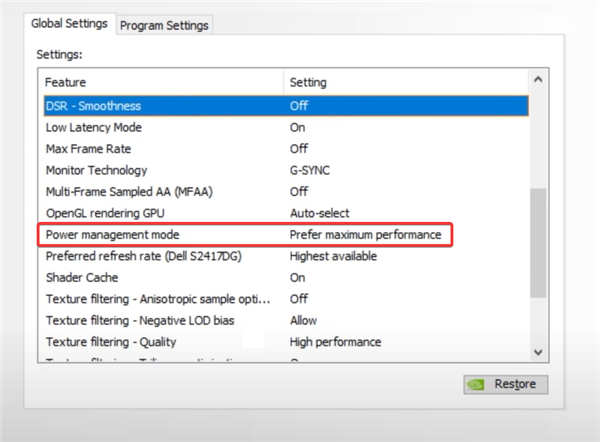Click the NVIDIA logo on Restore button
Screen dimensions: 600x442
point(480,384)
